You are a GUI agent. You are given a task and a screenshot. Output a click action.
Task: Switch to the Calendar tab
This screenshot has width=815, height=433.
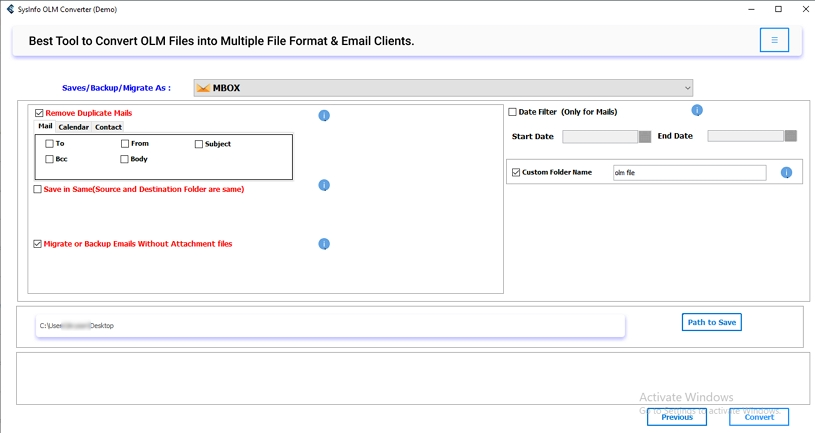[x=73, y=127]
